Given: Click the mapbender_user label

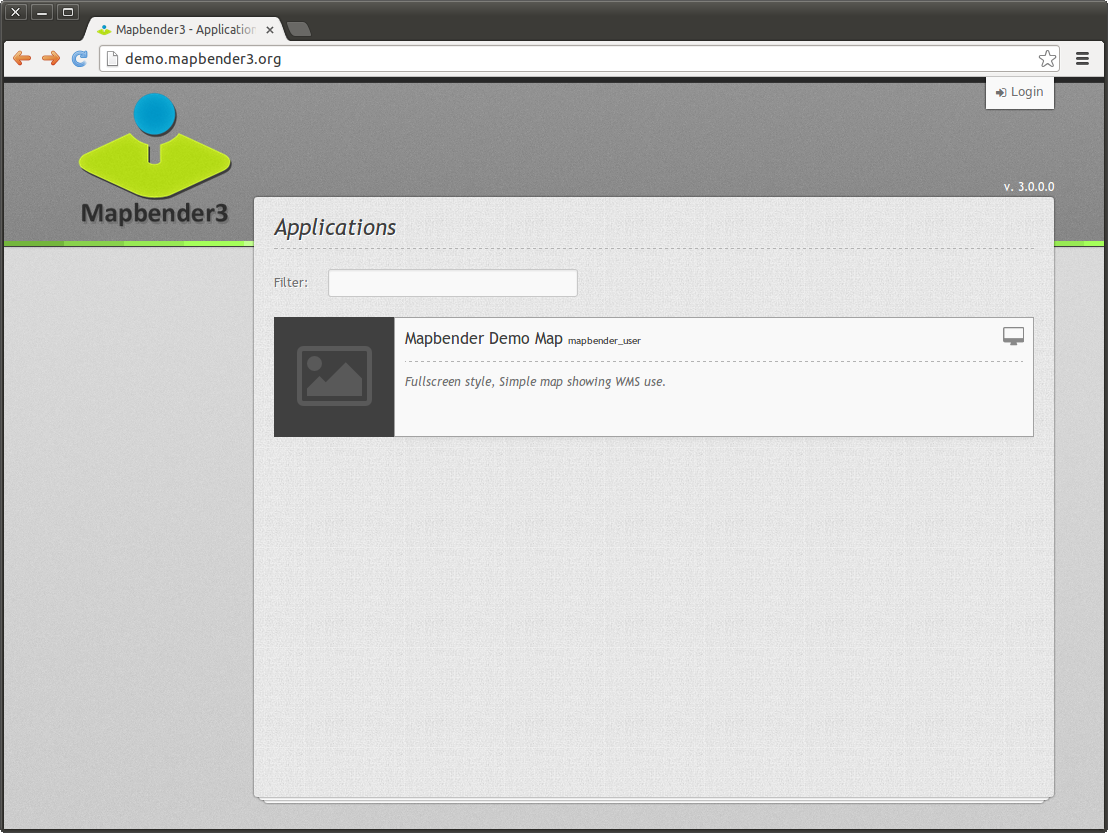Looking at the screenshot, I should [x=604, y=341].
